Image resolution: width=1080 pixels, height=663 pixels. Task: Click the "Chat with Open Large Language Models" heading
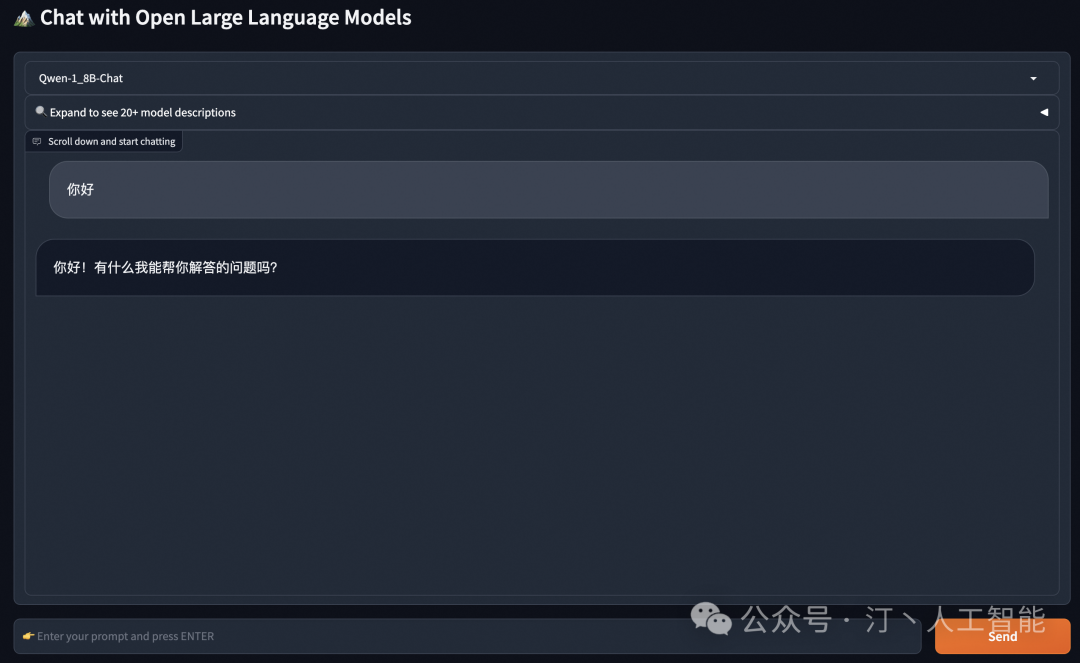point(225,18)
